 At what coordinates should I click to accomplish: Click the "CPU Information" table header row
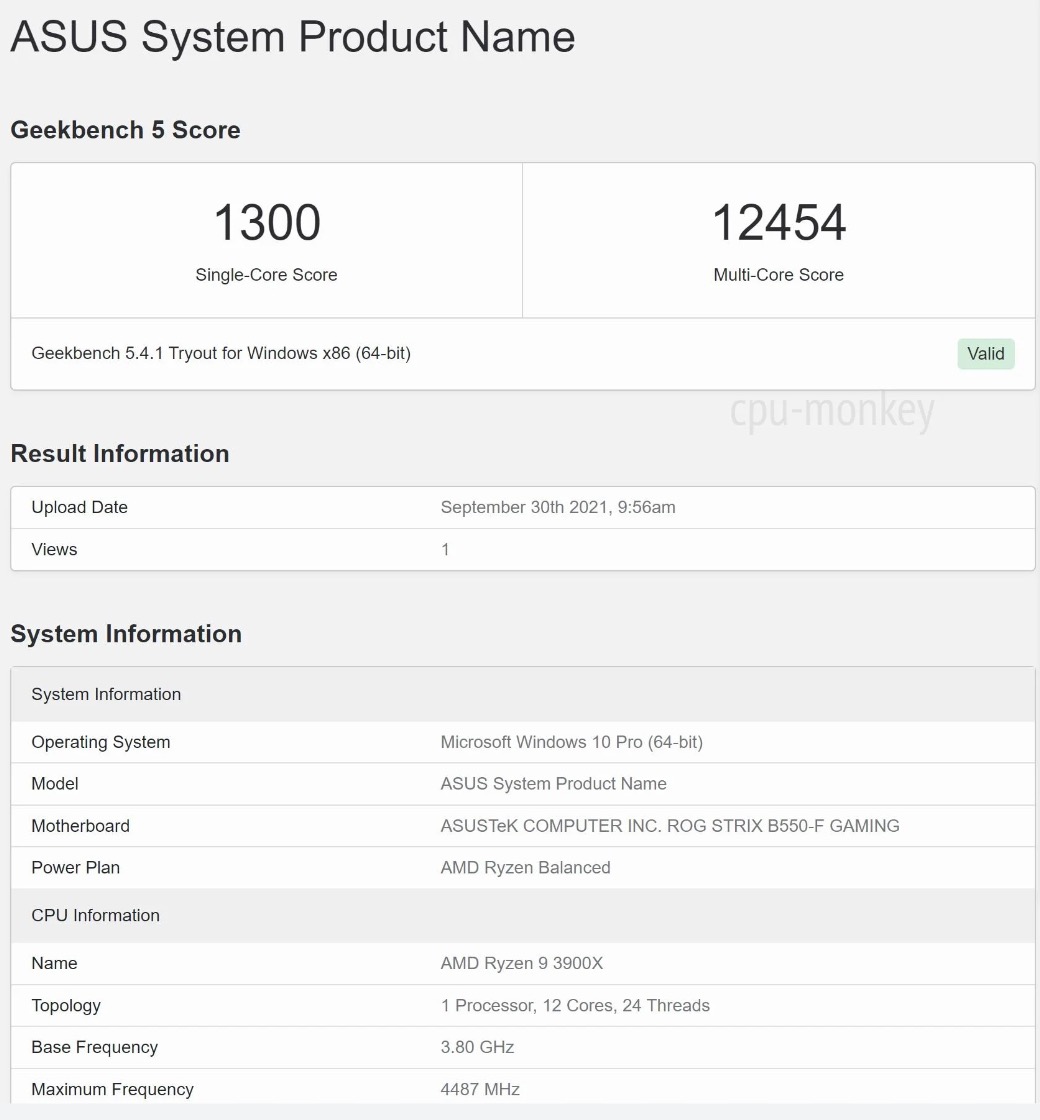coord(523,916)
